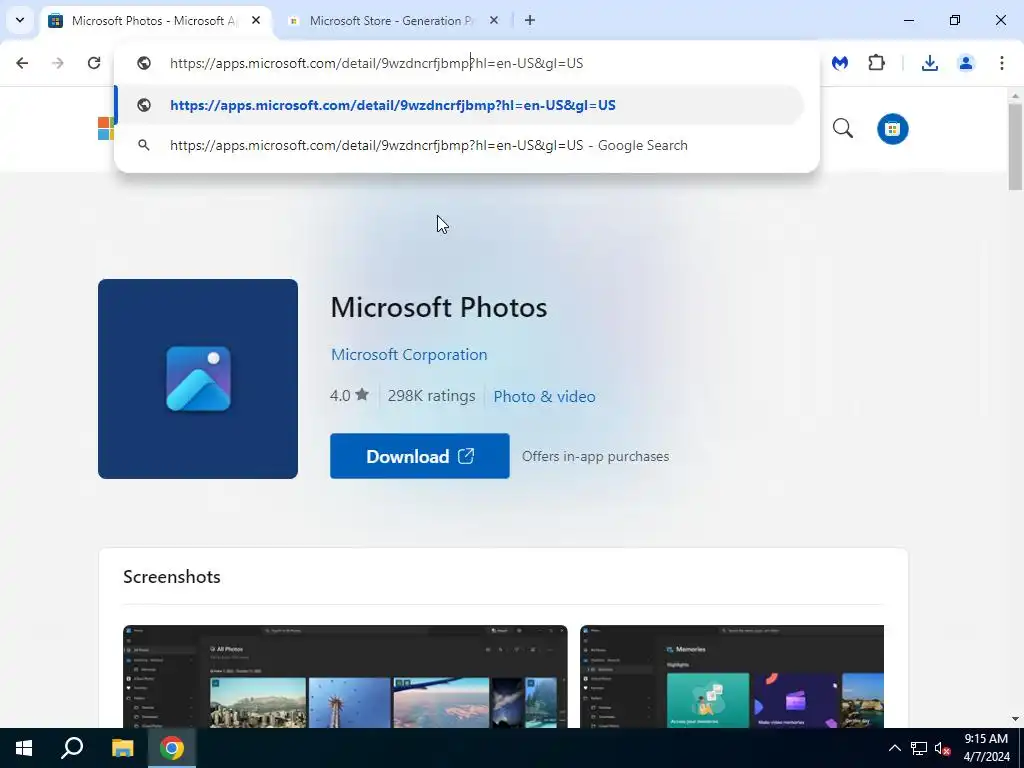The image size is (1024, 768).
Task: Click the 298K ratings text
Action: point(432,396)
